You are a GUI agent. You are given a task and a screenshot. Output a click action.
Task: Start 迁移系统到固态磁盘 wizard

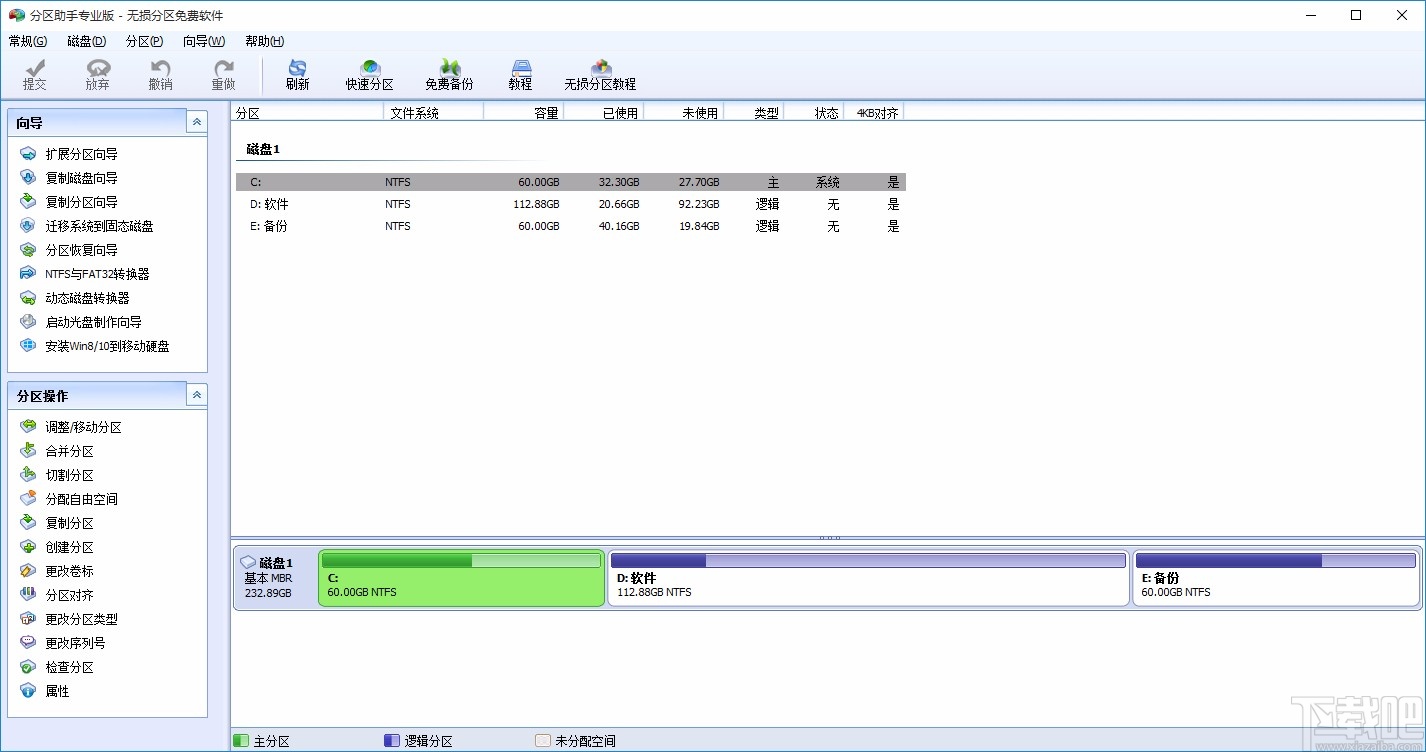(x=99, y=226)
